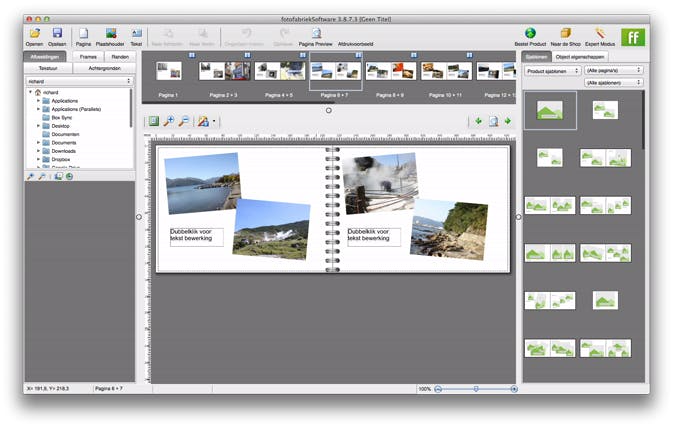Open the (Alle pagina's) dropdown
Viewport: 674px width, 428px height.
tap(614, 70)
